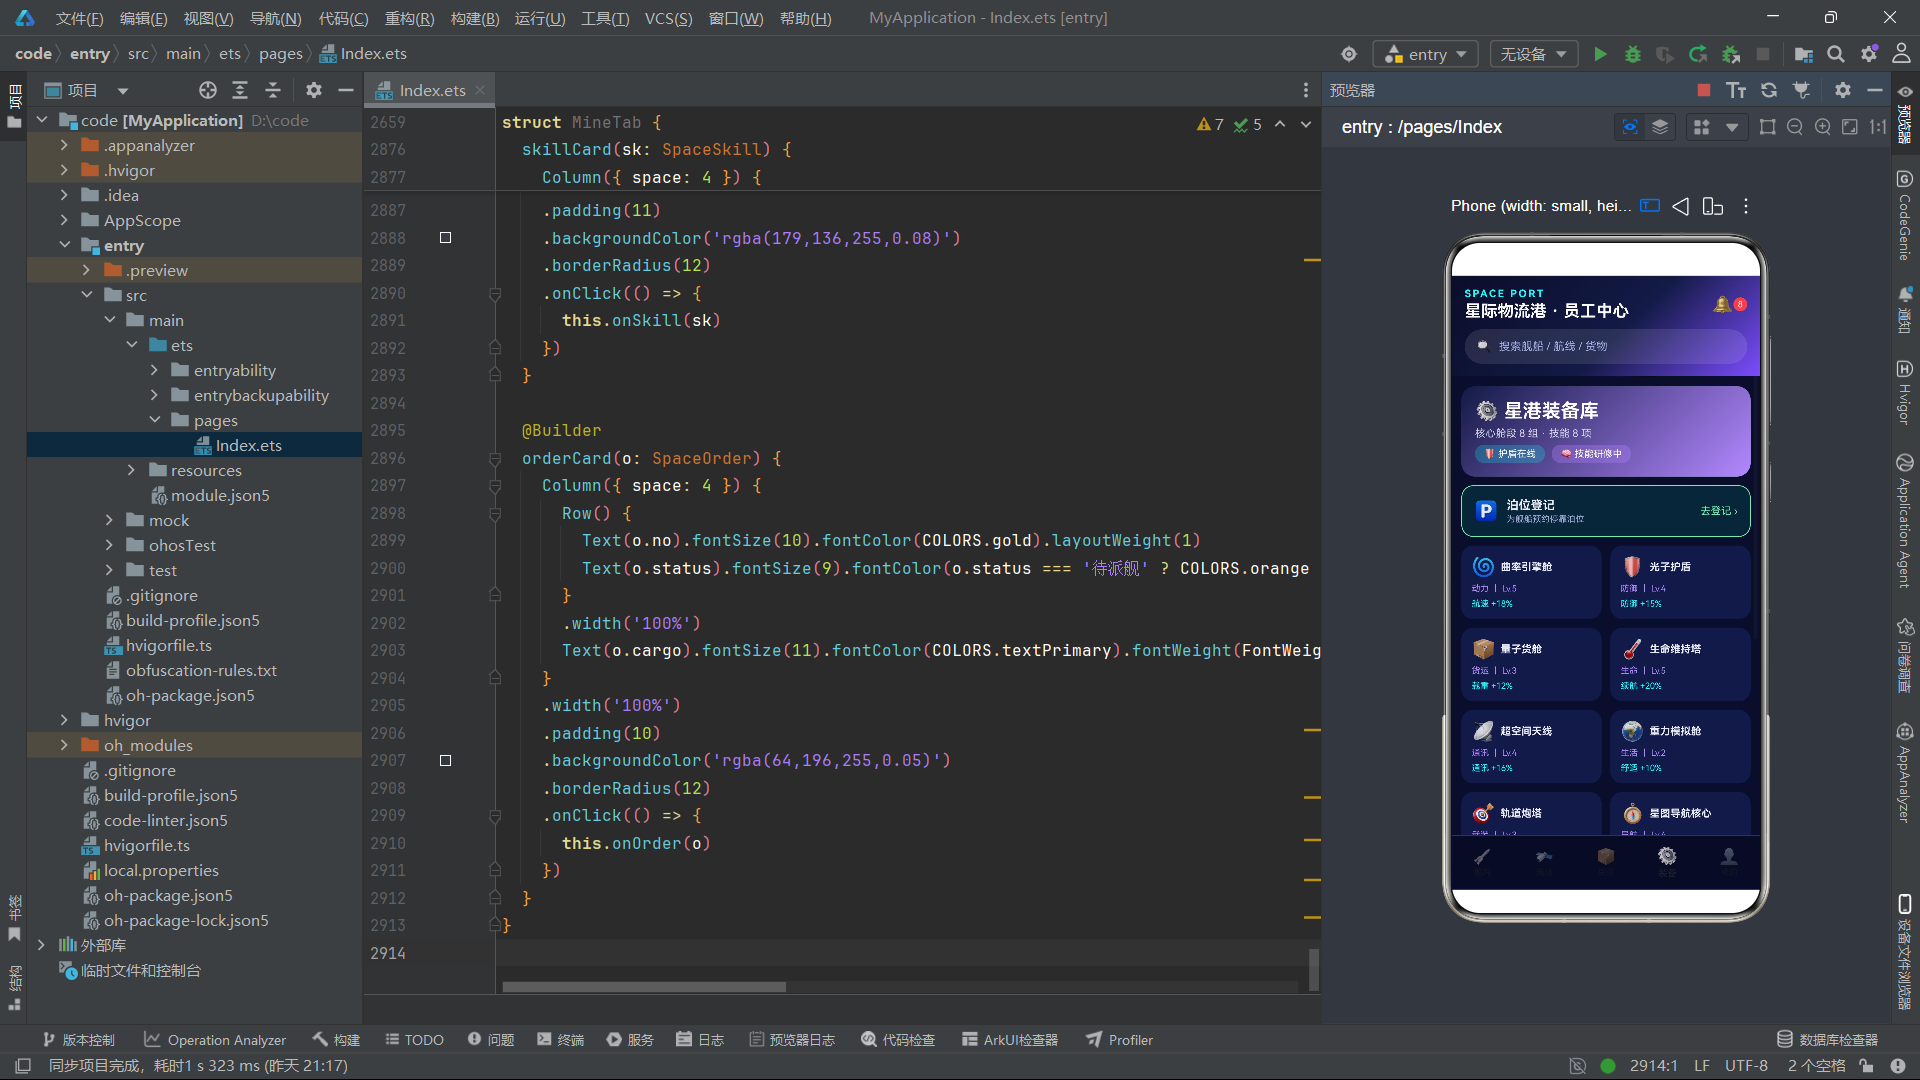Open IDE settings gear in main toolbar

point(1869,54)
